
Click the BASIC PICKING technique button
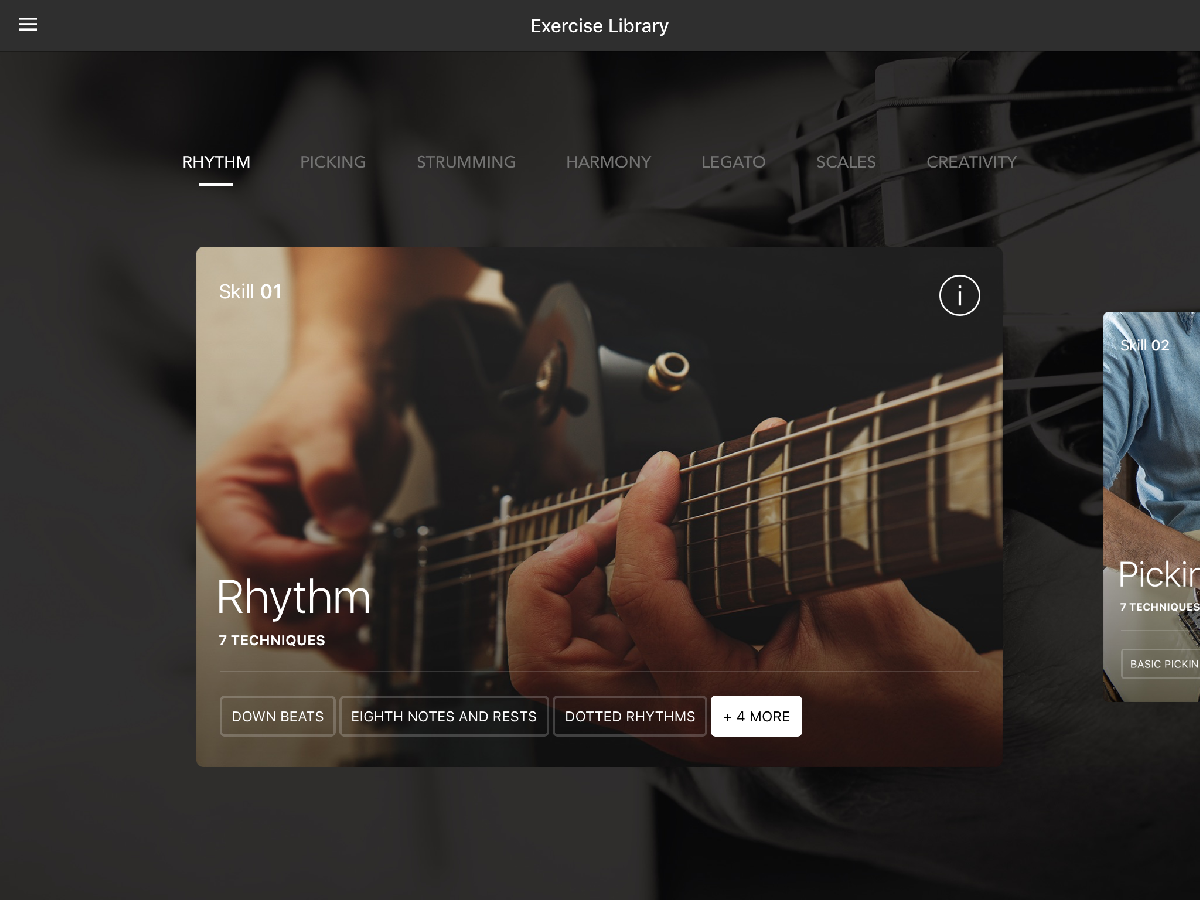(x=1161, y=664)
